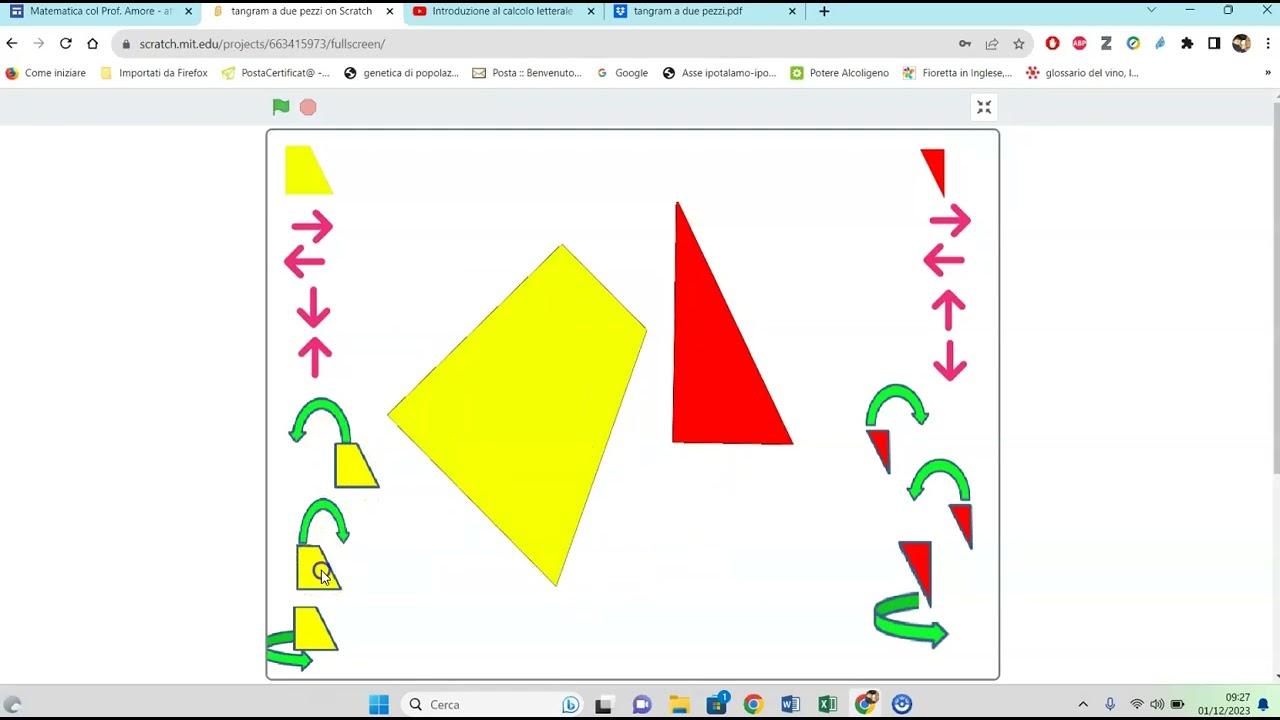The height and width of the screenshot is (720, 1280).
Task: Open the Windows Start menu
Action: click(379, 705)
